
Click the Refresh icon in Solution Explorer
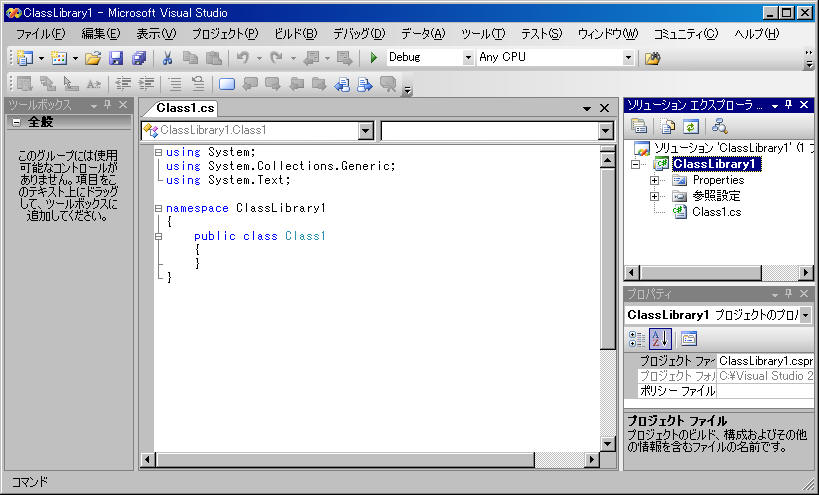click(690, 126)
